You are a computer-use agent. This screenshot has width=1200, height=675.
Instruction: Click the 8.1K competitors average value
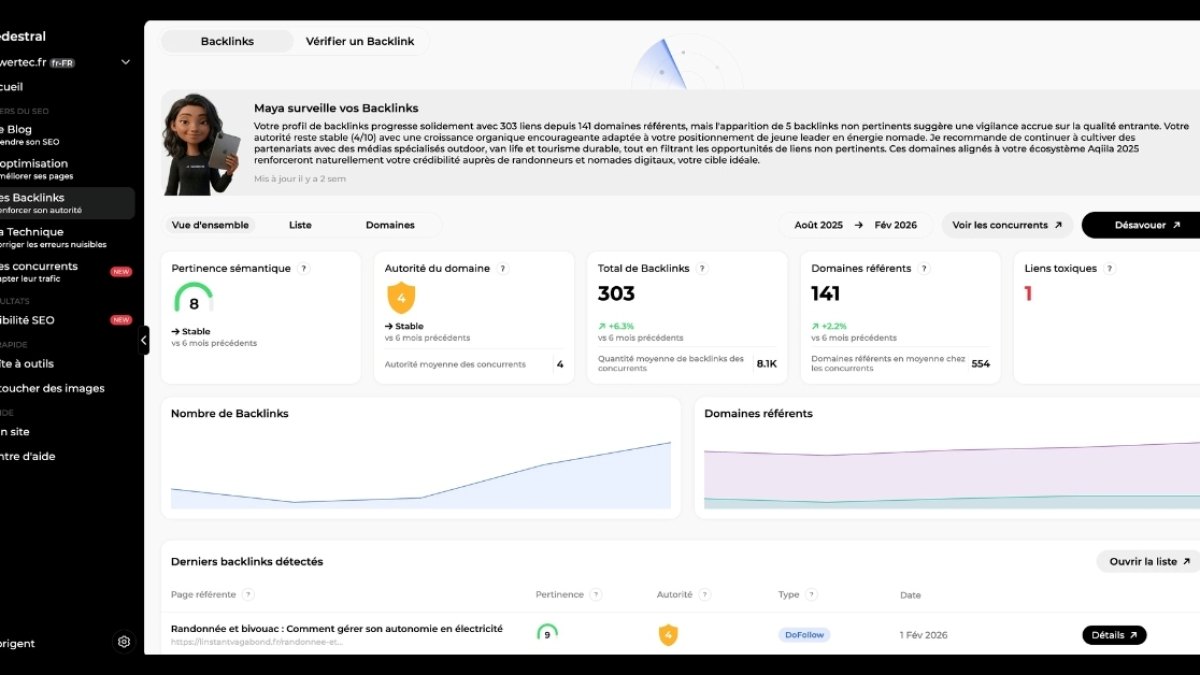coord(767,364)
